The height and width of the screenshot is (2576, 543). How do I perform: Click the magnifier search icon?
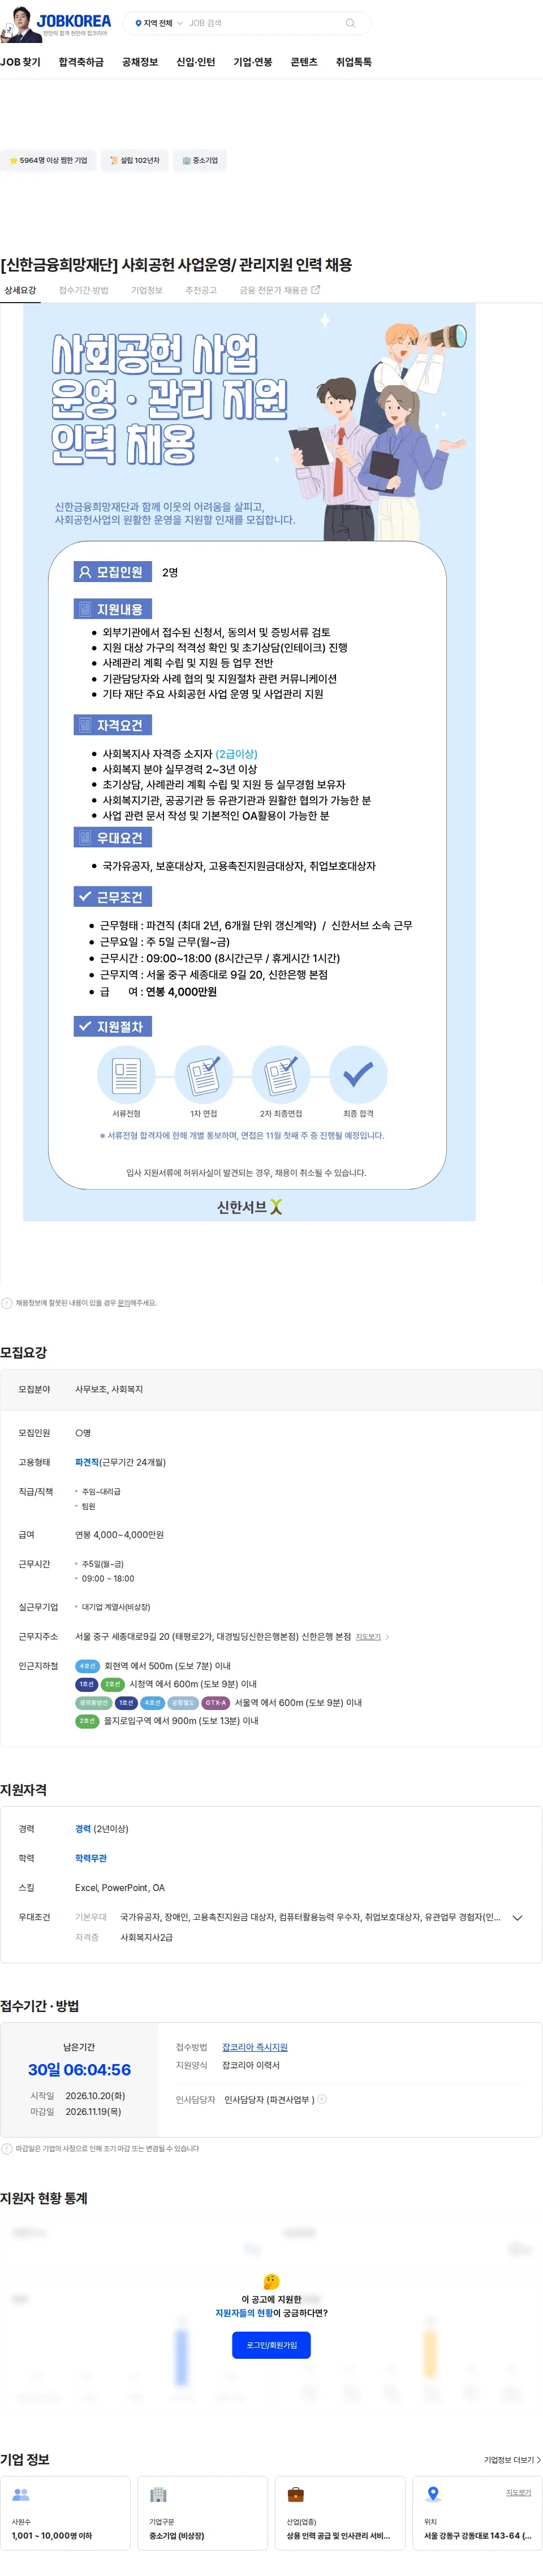[x=350, y=23]
